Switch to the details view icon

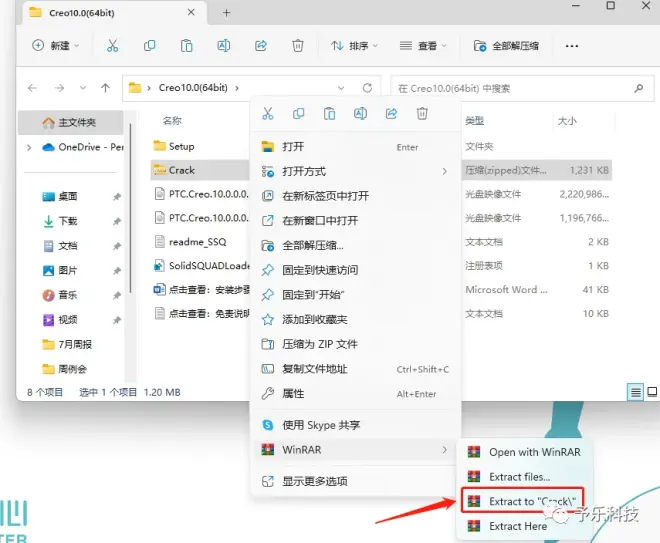[x=636, y=392]
